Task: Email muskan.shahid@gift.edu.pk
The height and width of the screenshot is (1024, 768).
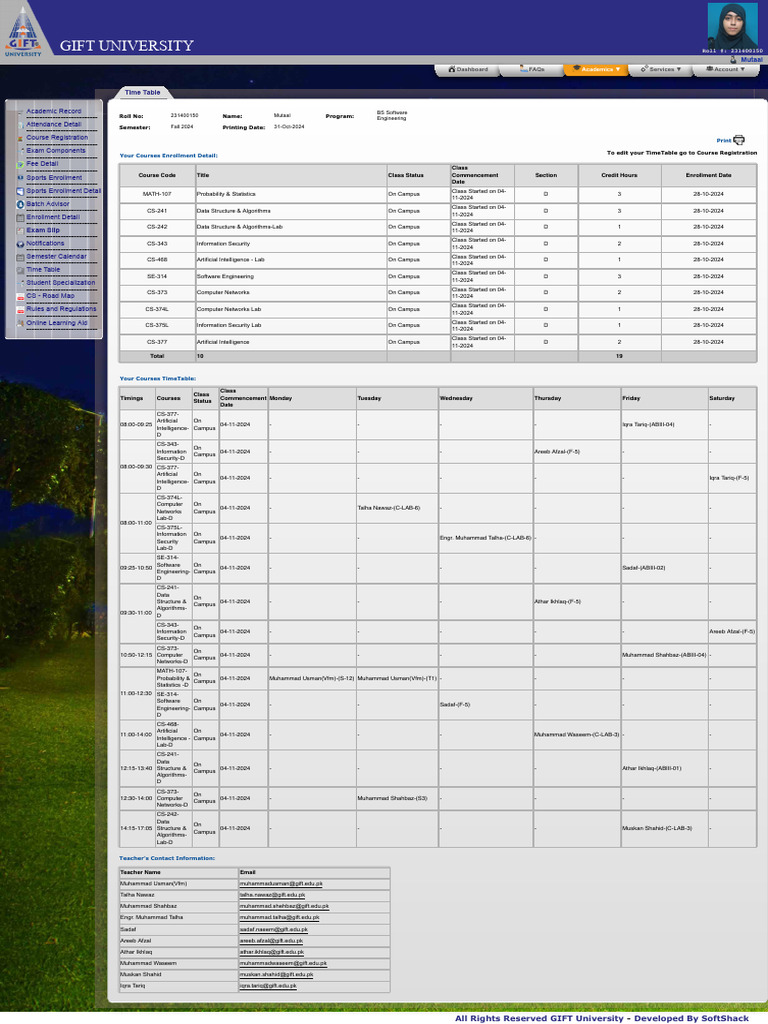Action: click(x=276, y=974)
